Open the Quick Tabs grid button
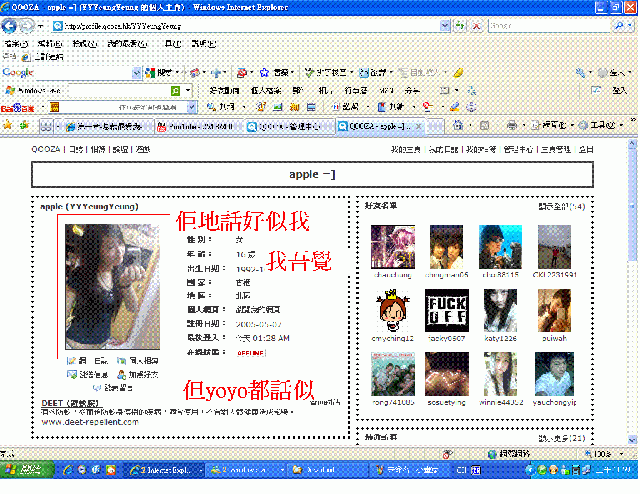Image resolution: width=640 pixels, height=494 pixels. tap(46, 127)
